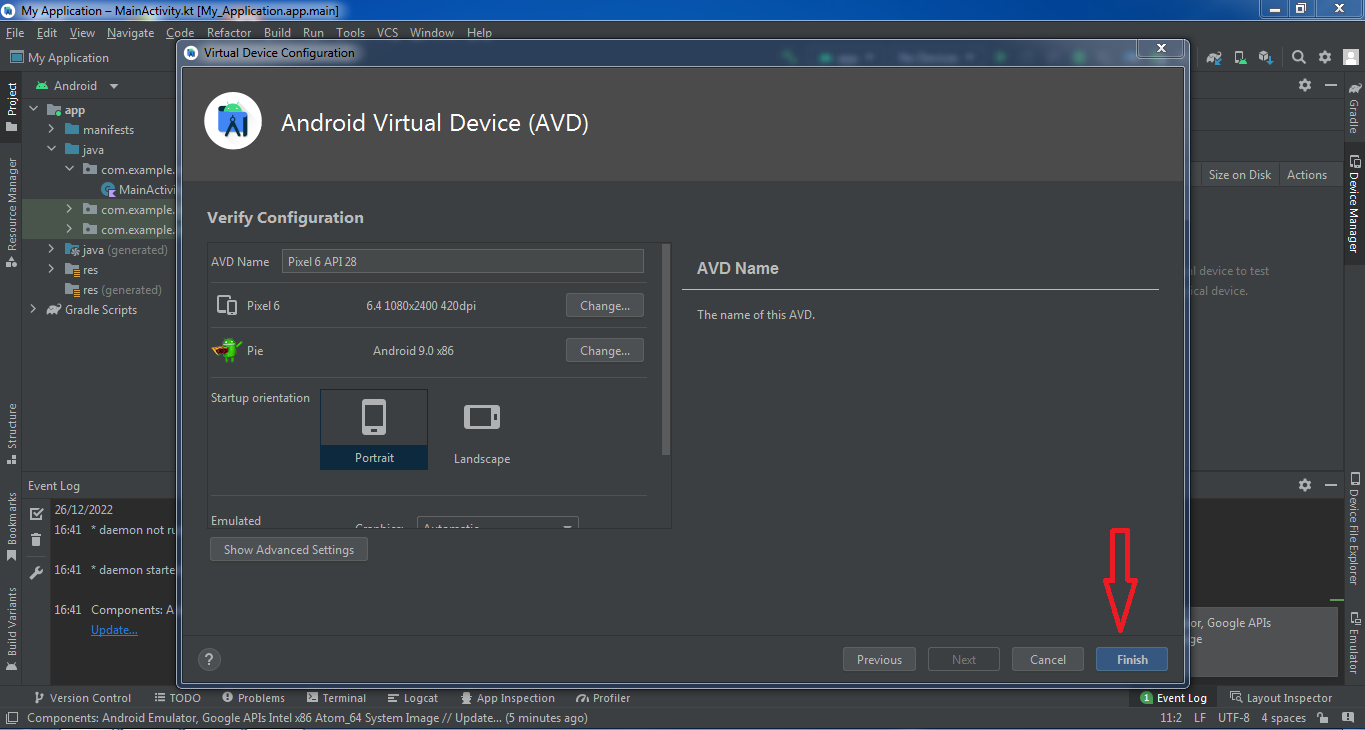Open Event Log panel settings gear
1365x730 pixels.
coord(1305,485)
